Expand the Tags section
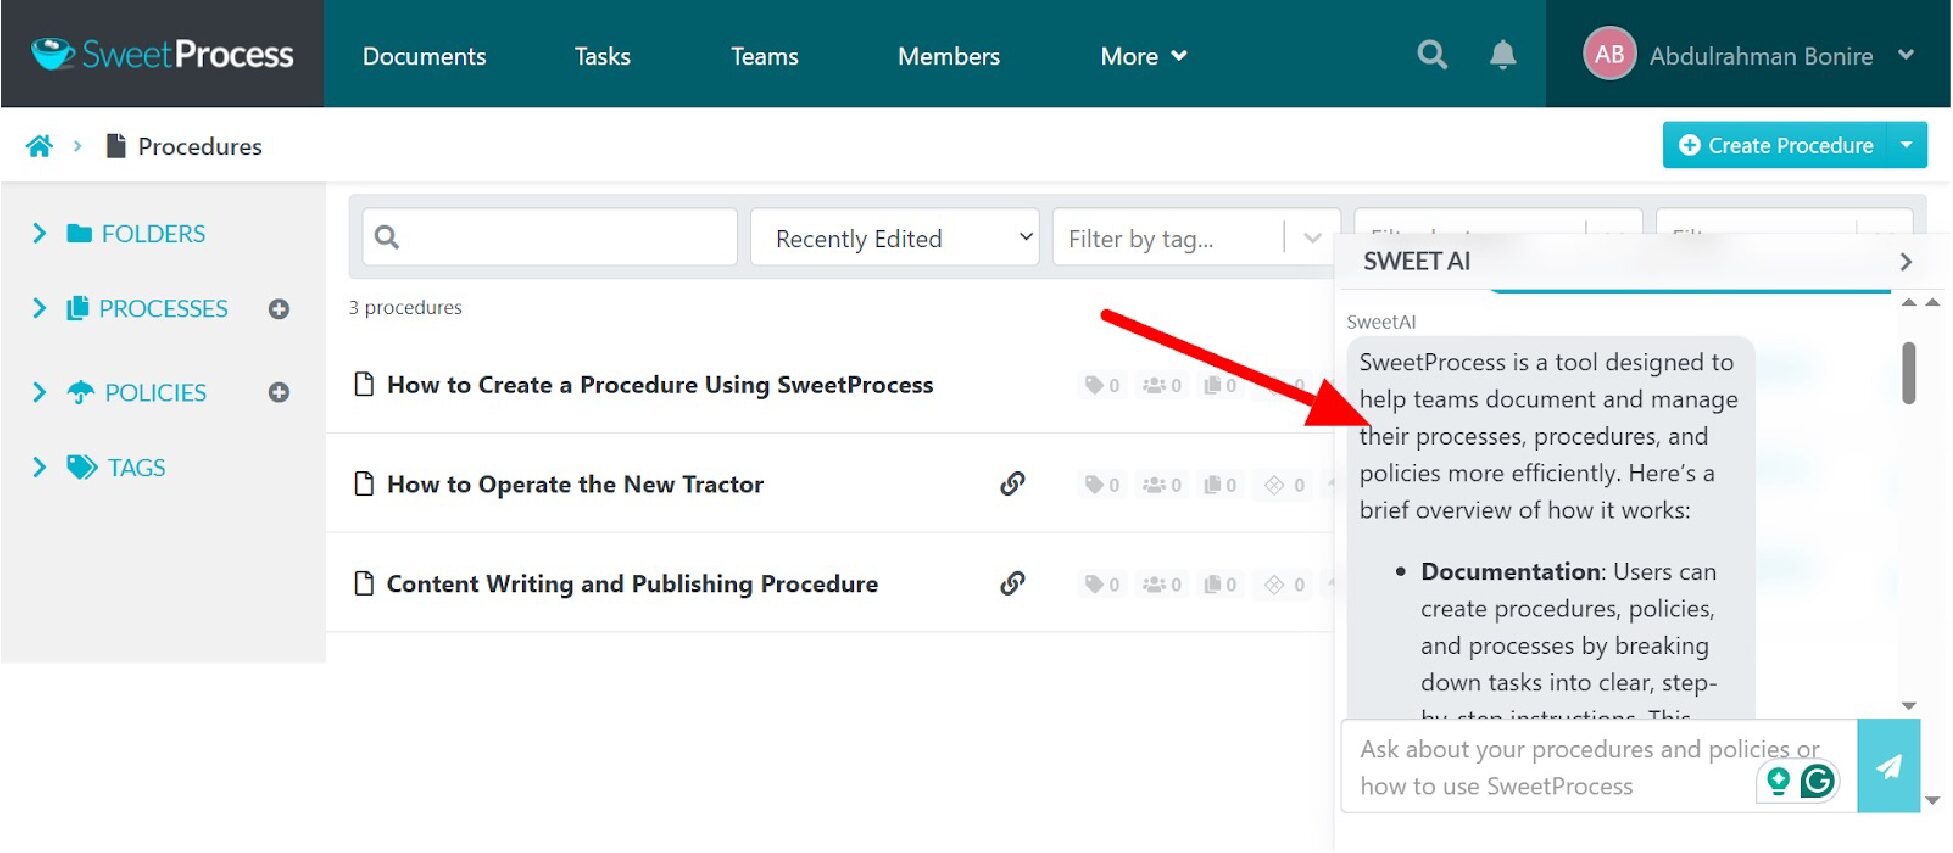Image resolution: width=1953 pixels, height=853 pixels. [x=39, y=467]
